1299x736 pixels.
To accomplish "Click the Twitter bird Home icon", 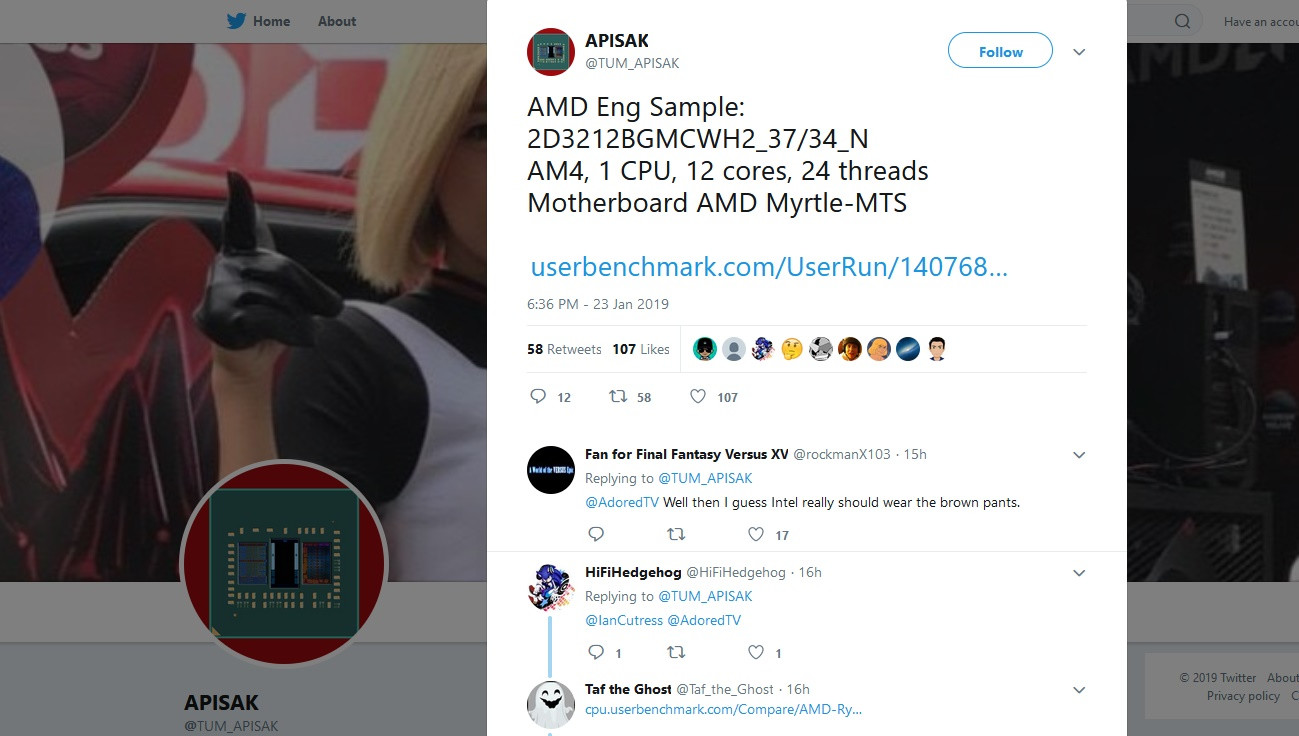I will (x=236, y=21).
